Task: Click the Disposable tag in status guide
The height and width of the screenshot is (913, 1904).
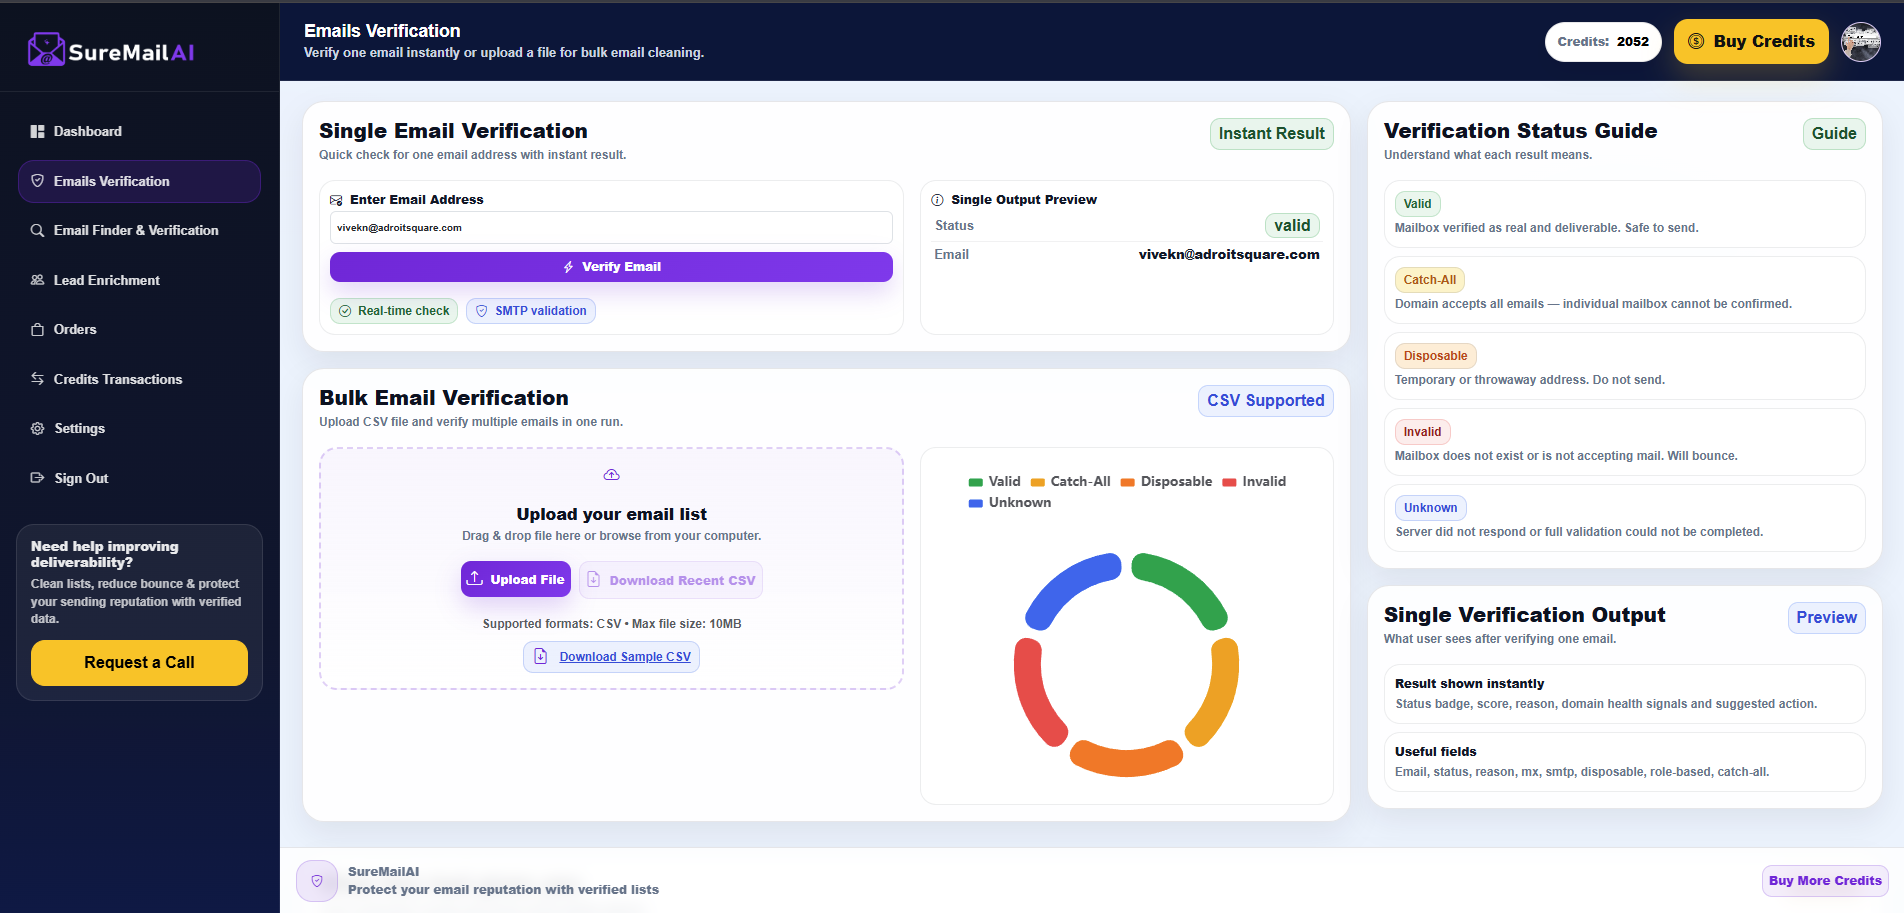Action: (1435, 356)
